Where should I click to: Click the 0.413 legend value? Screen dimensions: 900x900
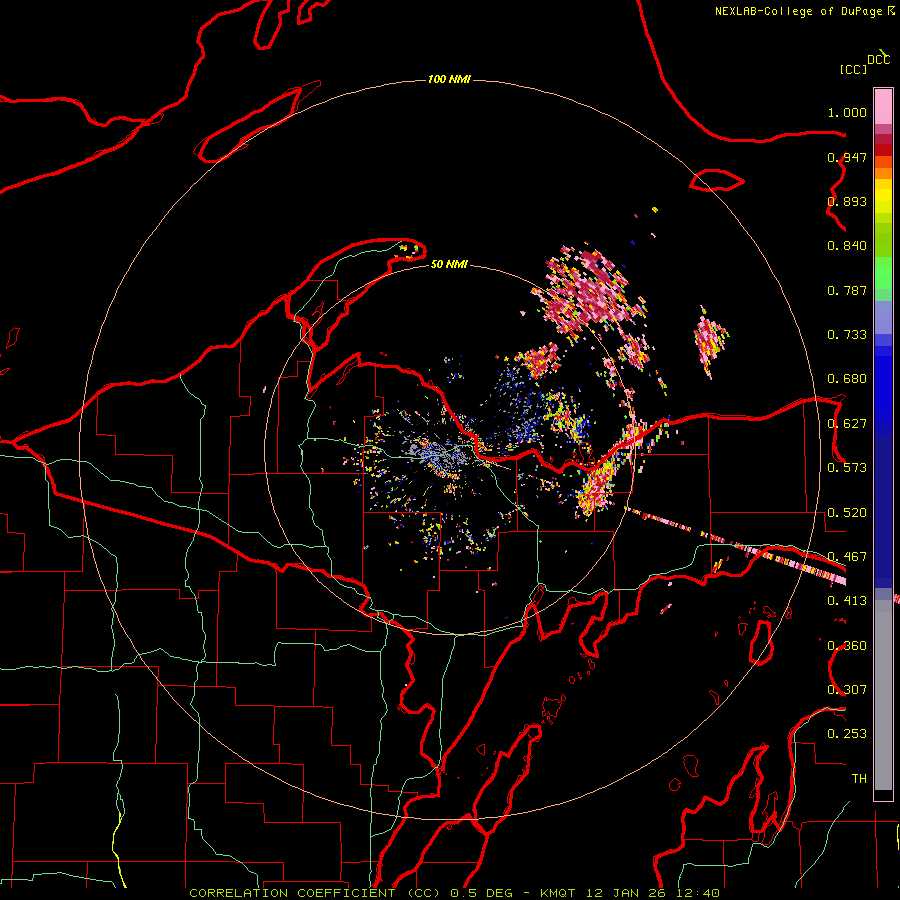(x=847, y=601)
